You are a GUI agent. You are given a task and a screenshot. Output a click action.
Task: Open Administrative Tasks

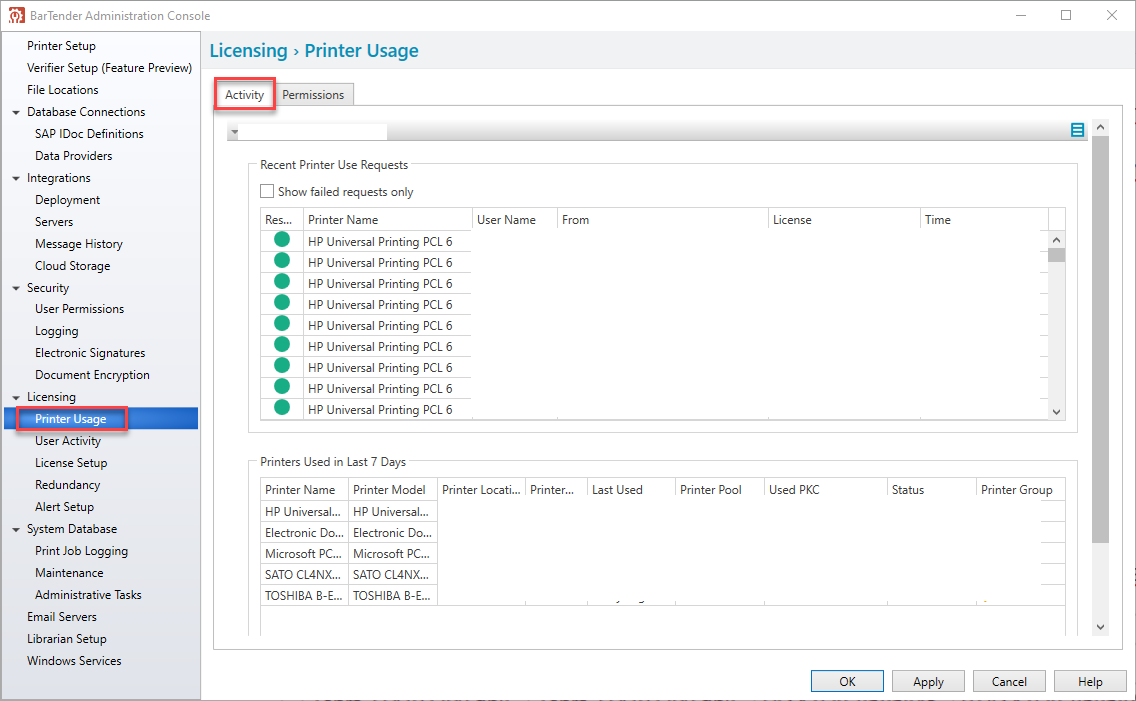88,595
